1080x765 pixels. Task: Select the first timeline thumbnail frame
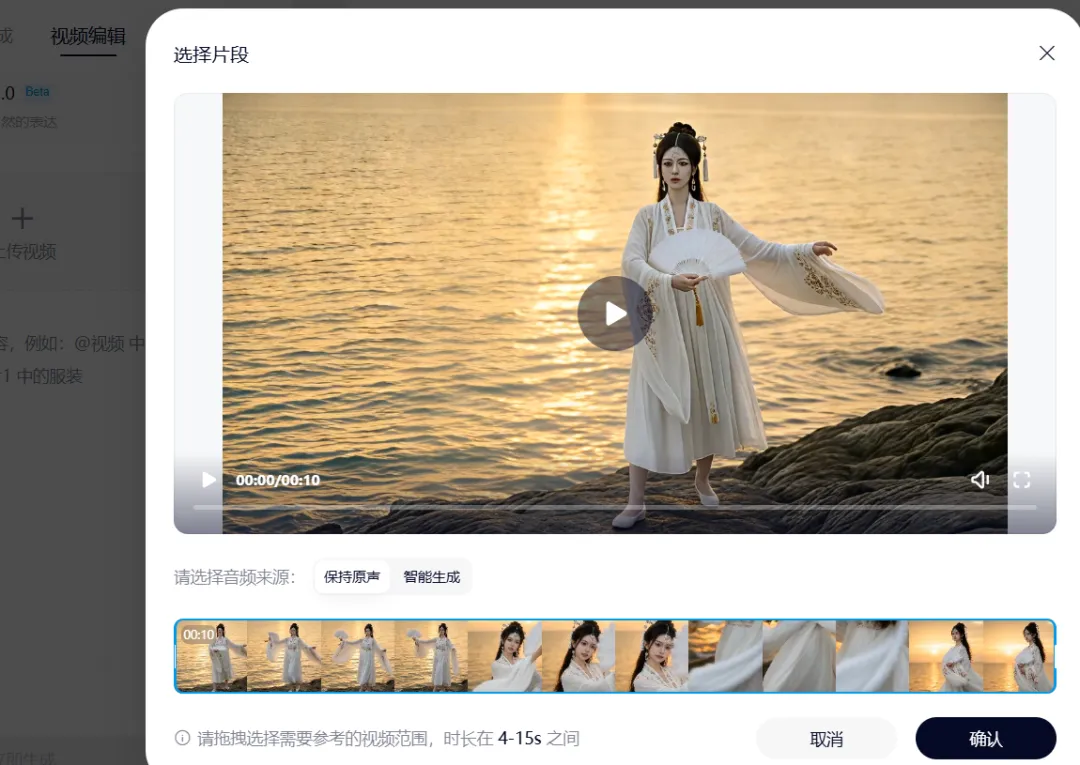click(x=212, y=656)
